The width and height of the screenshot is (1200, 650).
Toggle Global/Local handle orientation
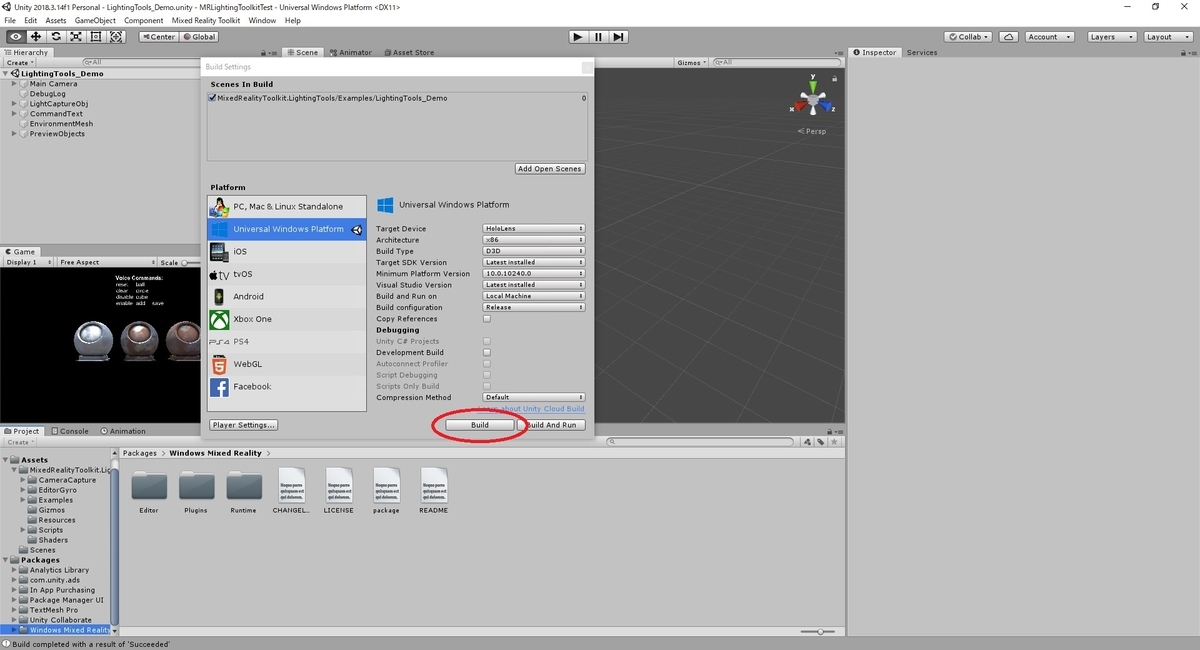[x=198, y=37]
